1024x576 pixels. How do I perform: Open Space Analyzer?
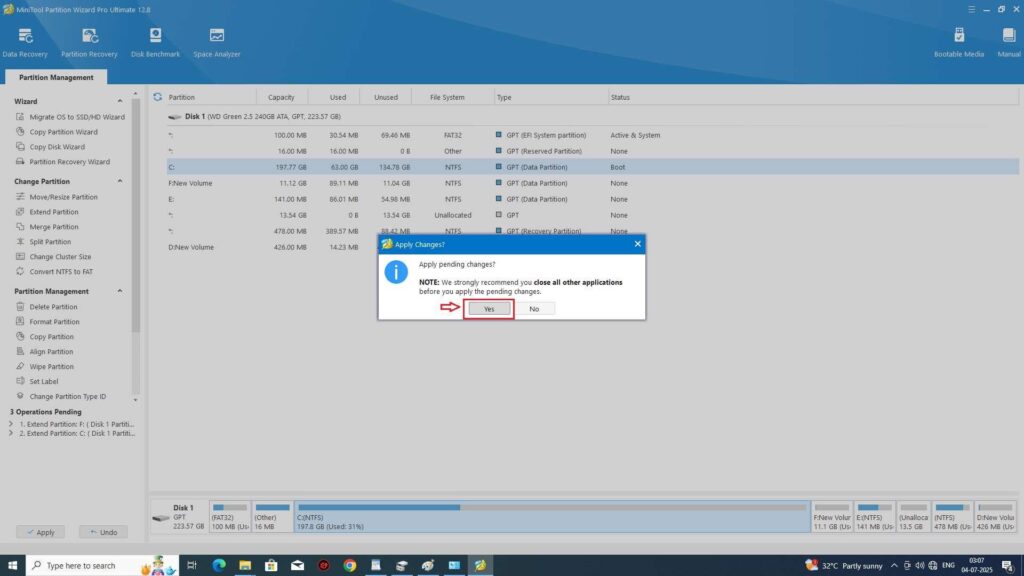[x=217, y=41]
